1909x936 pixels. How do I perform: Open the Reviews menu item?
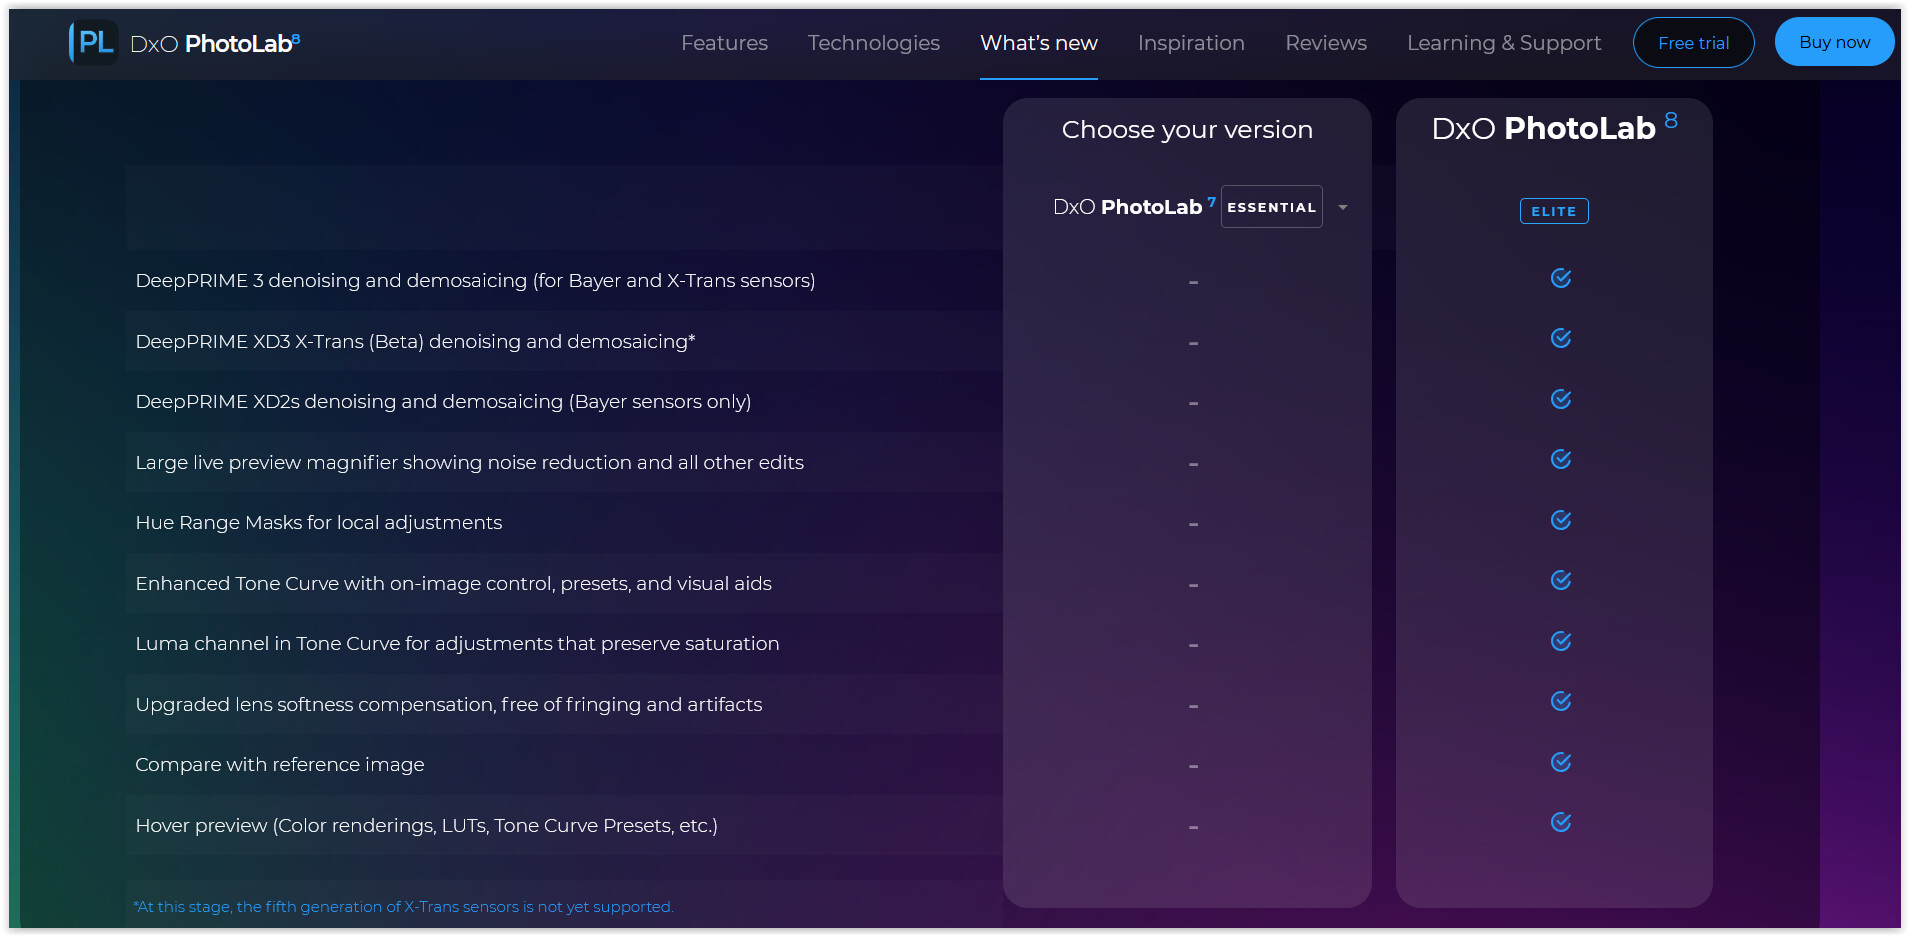(1325, 43)
